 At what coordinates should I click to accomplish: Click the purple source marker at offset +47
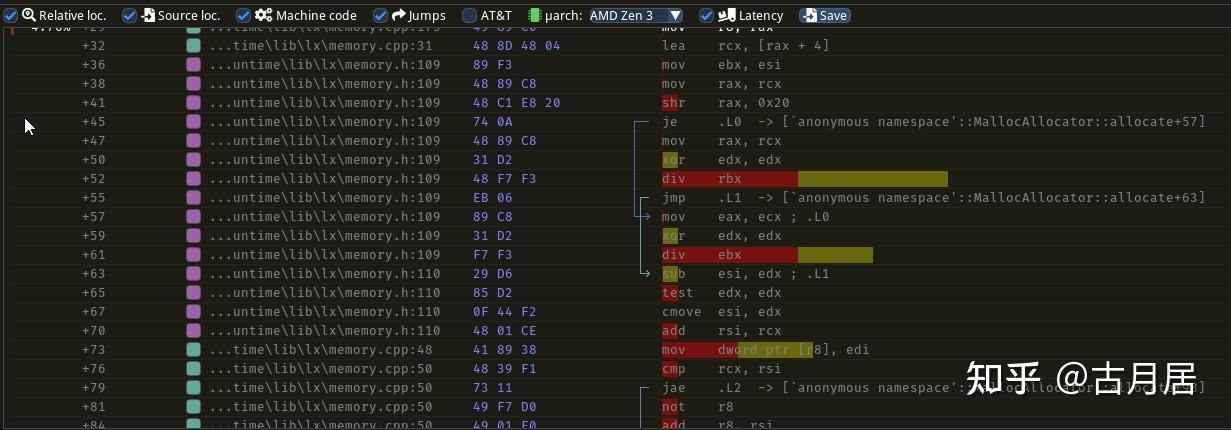193,140
